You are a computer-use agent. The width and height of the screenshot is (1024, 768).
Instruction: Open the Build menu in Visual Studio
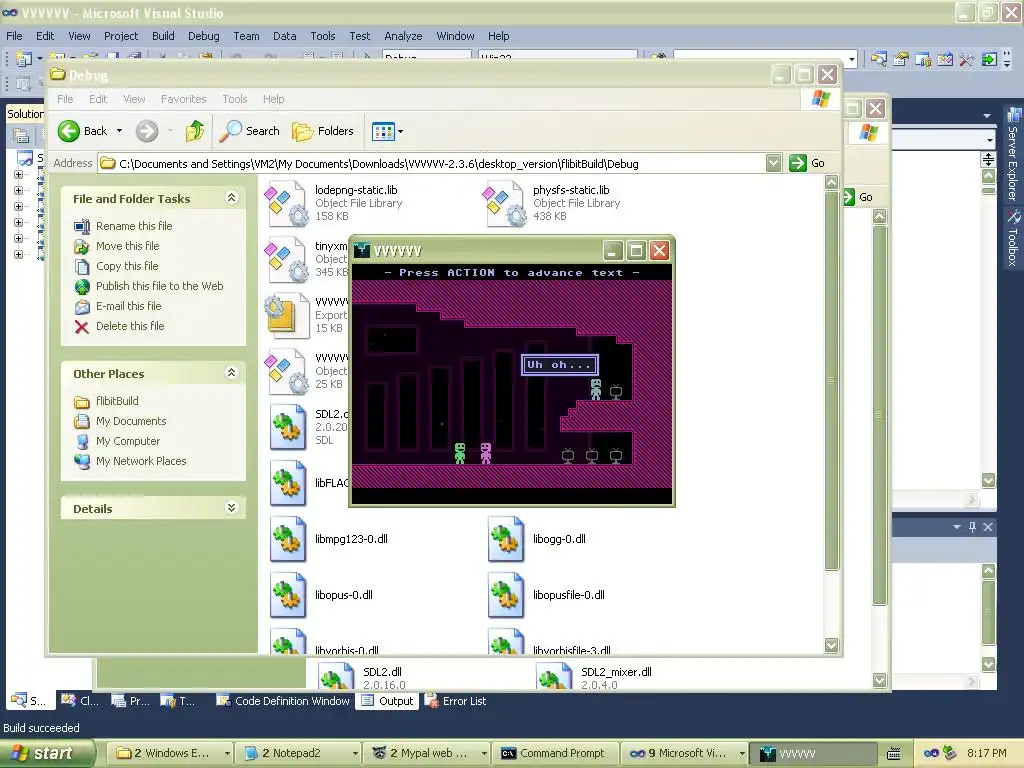(163, 36)
